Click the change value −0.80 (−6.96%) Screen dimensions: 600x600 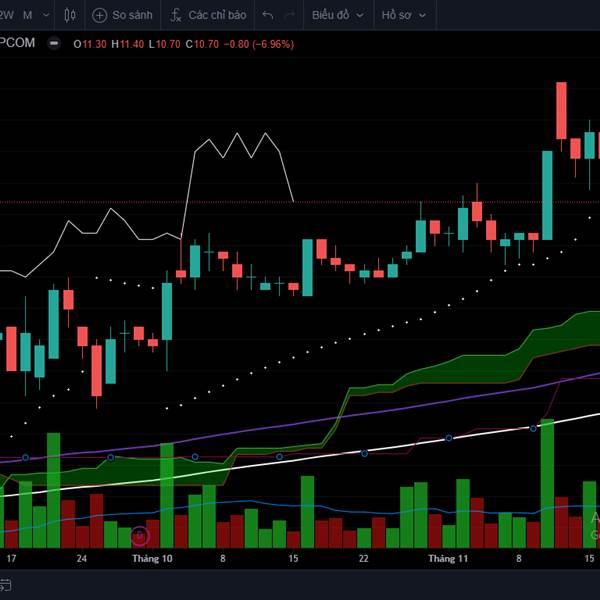tap(259, 44)
